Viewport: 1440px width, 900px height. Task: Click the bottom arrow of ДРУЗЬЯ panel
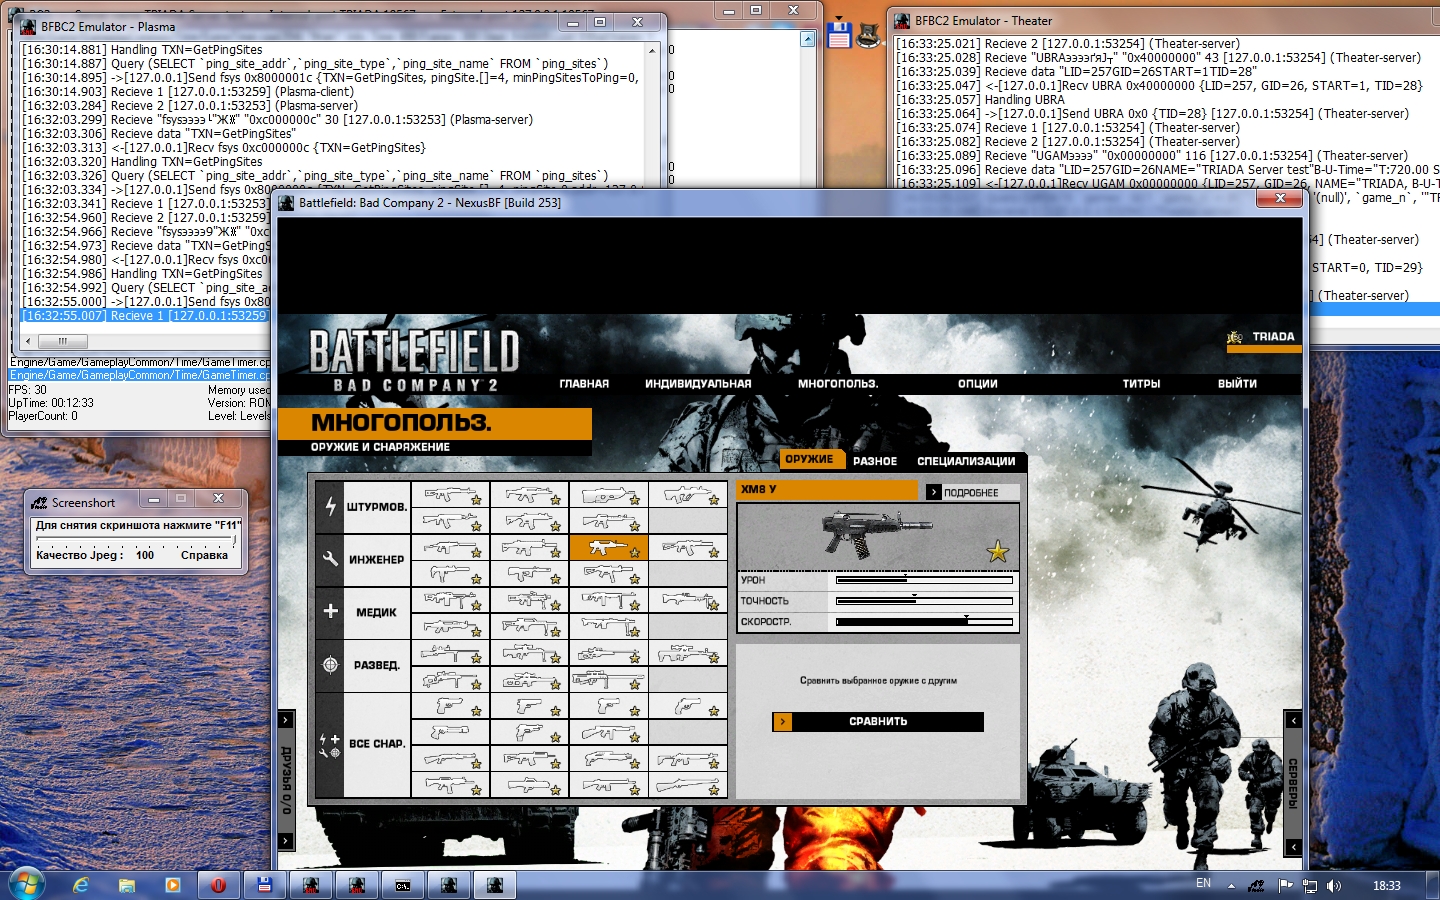[285, 841]
